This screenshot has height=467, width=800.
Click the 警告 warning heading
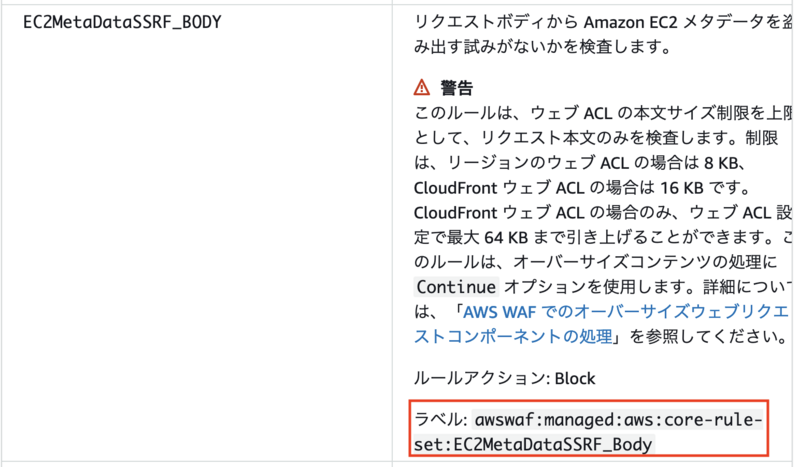(457, 88)
